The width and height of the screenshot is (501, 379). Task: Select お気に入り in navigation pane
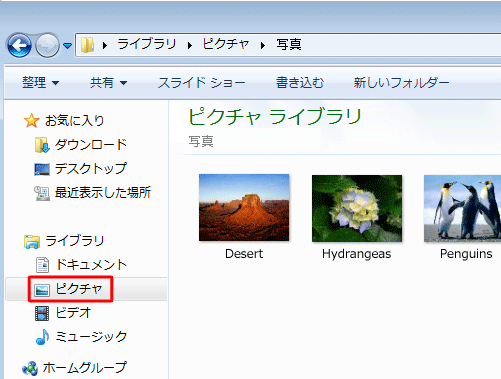point(74,120)
